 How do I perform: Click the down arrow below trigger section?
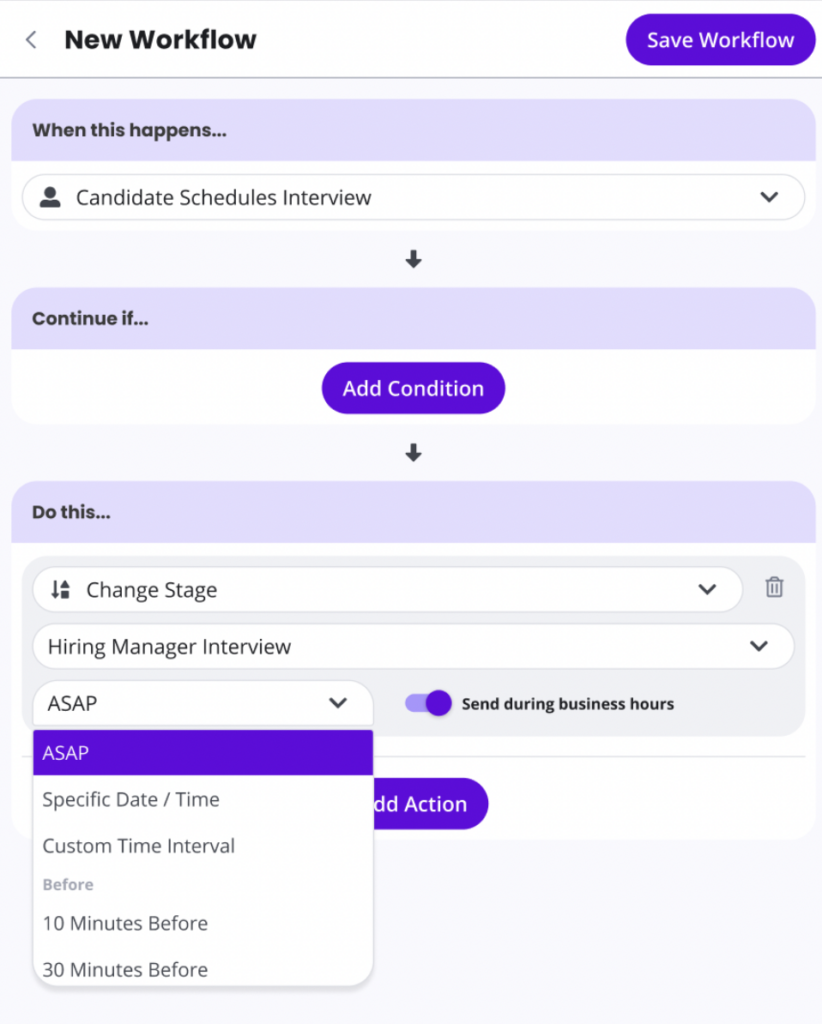(413, 259)
